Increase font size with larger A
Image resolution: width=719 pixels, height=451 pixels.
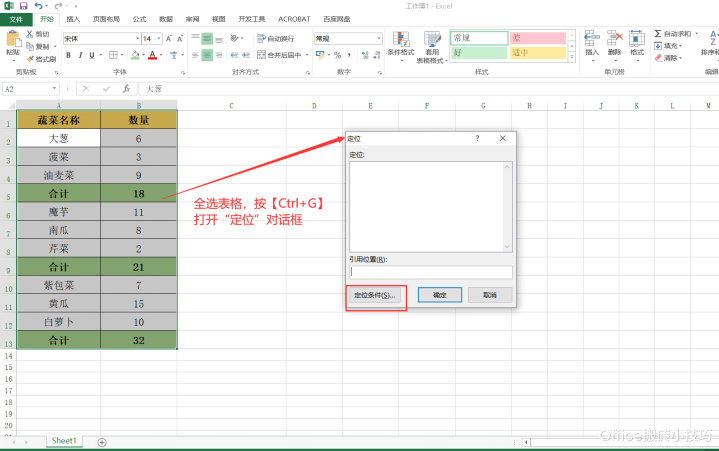point(169,38)
